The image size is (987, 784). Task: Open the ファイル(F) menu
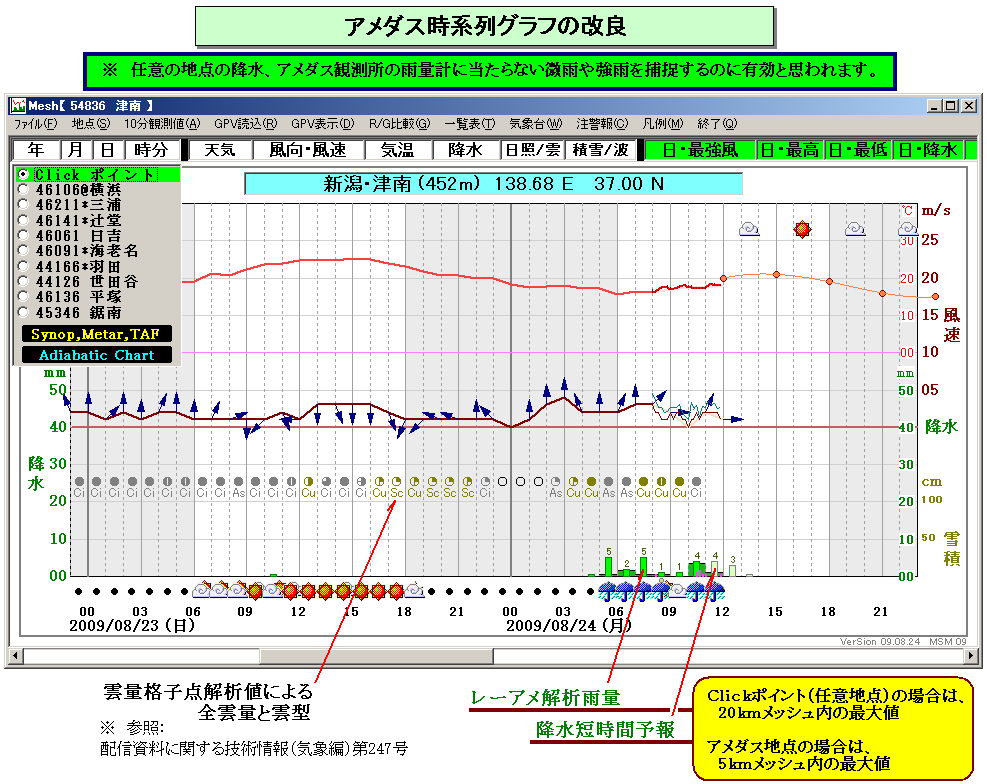(x=35, y=124)
